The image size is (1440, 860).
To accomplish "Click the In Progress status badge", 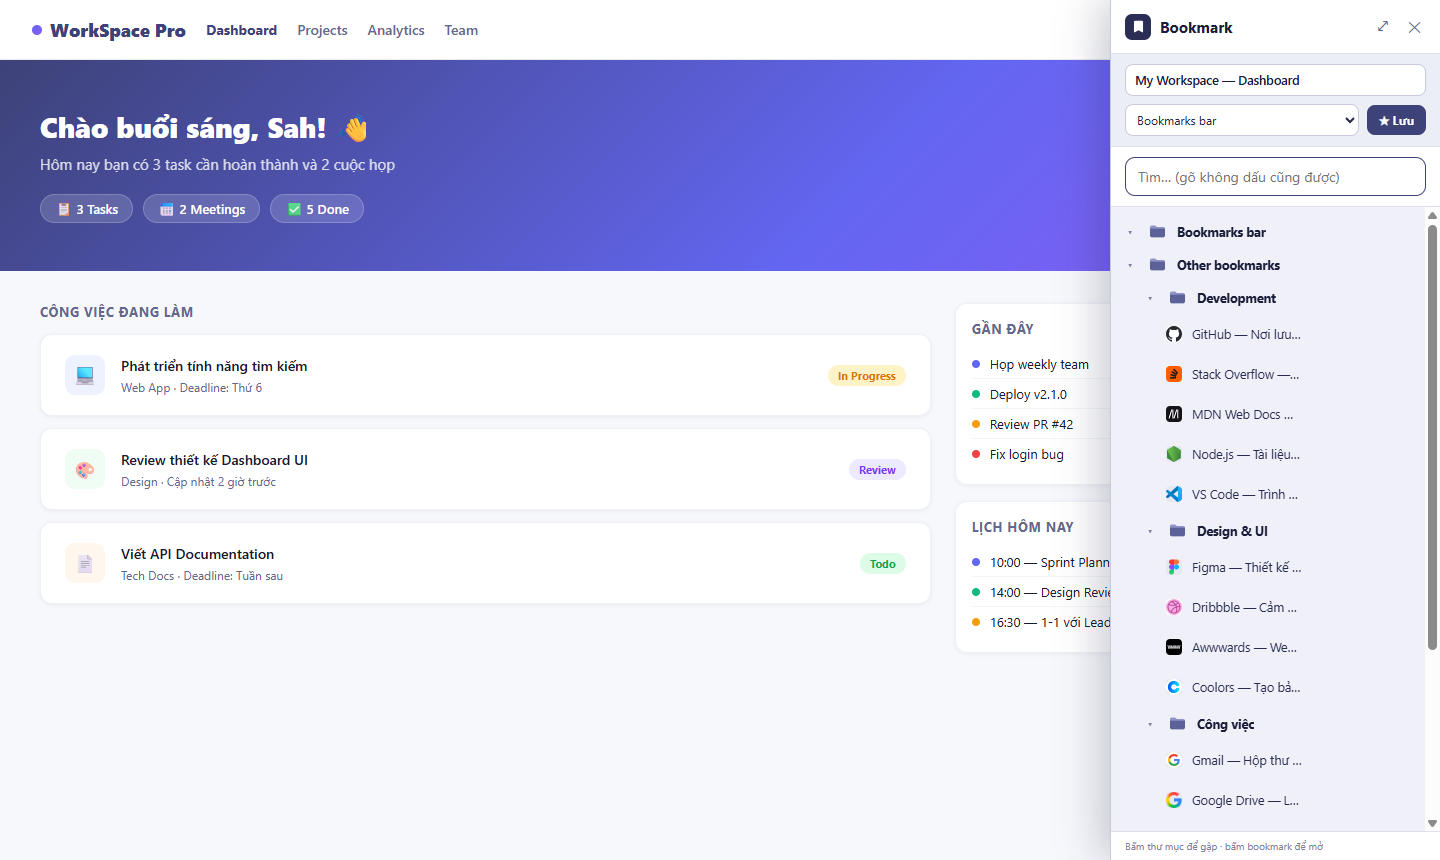I will [x=867, y=376].
